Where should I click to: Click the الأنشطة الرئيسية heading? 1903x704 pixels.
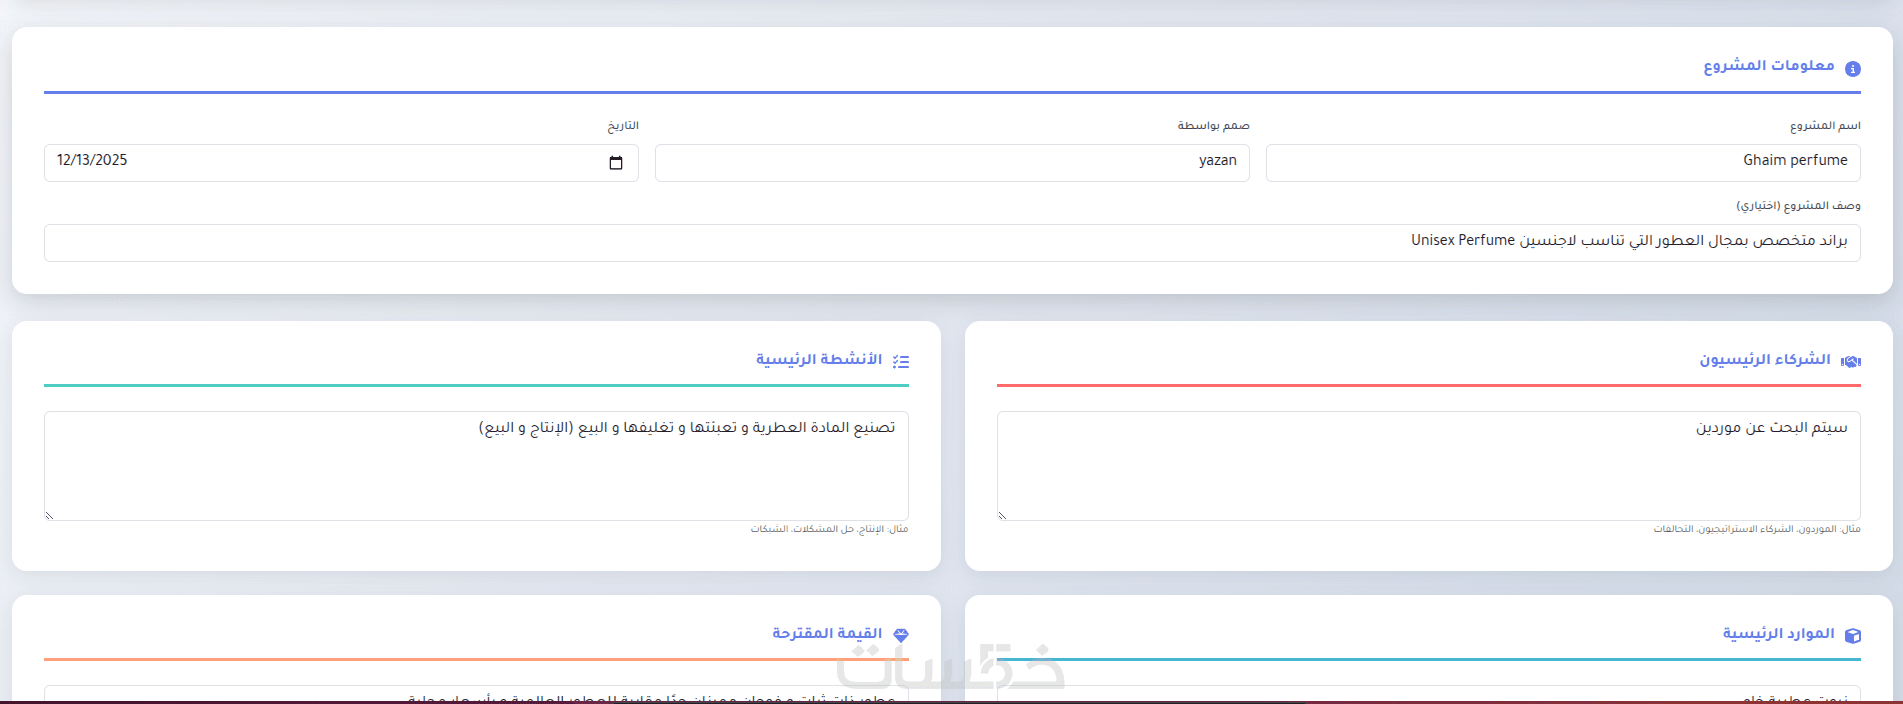coord(819,360)
